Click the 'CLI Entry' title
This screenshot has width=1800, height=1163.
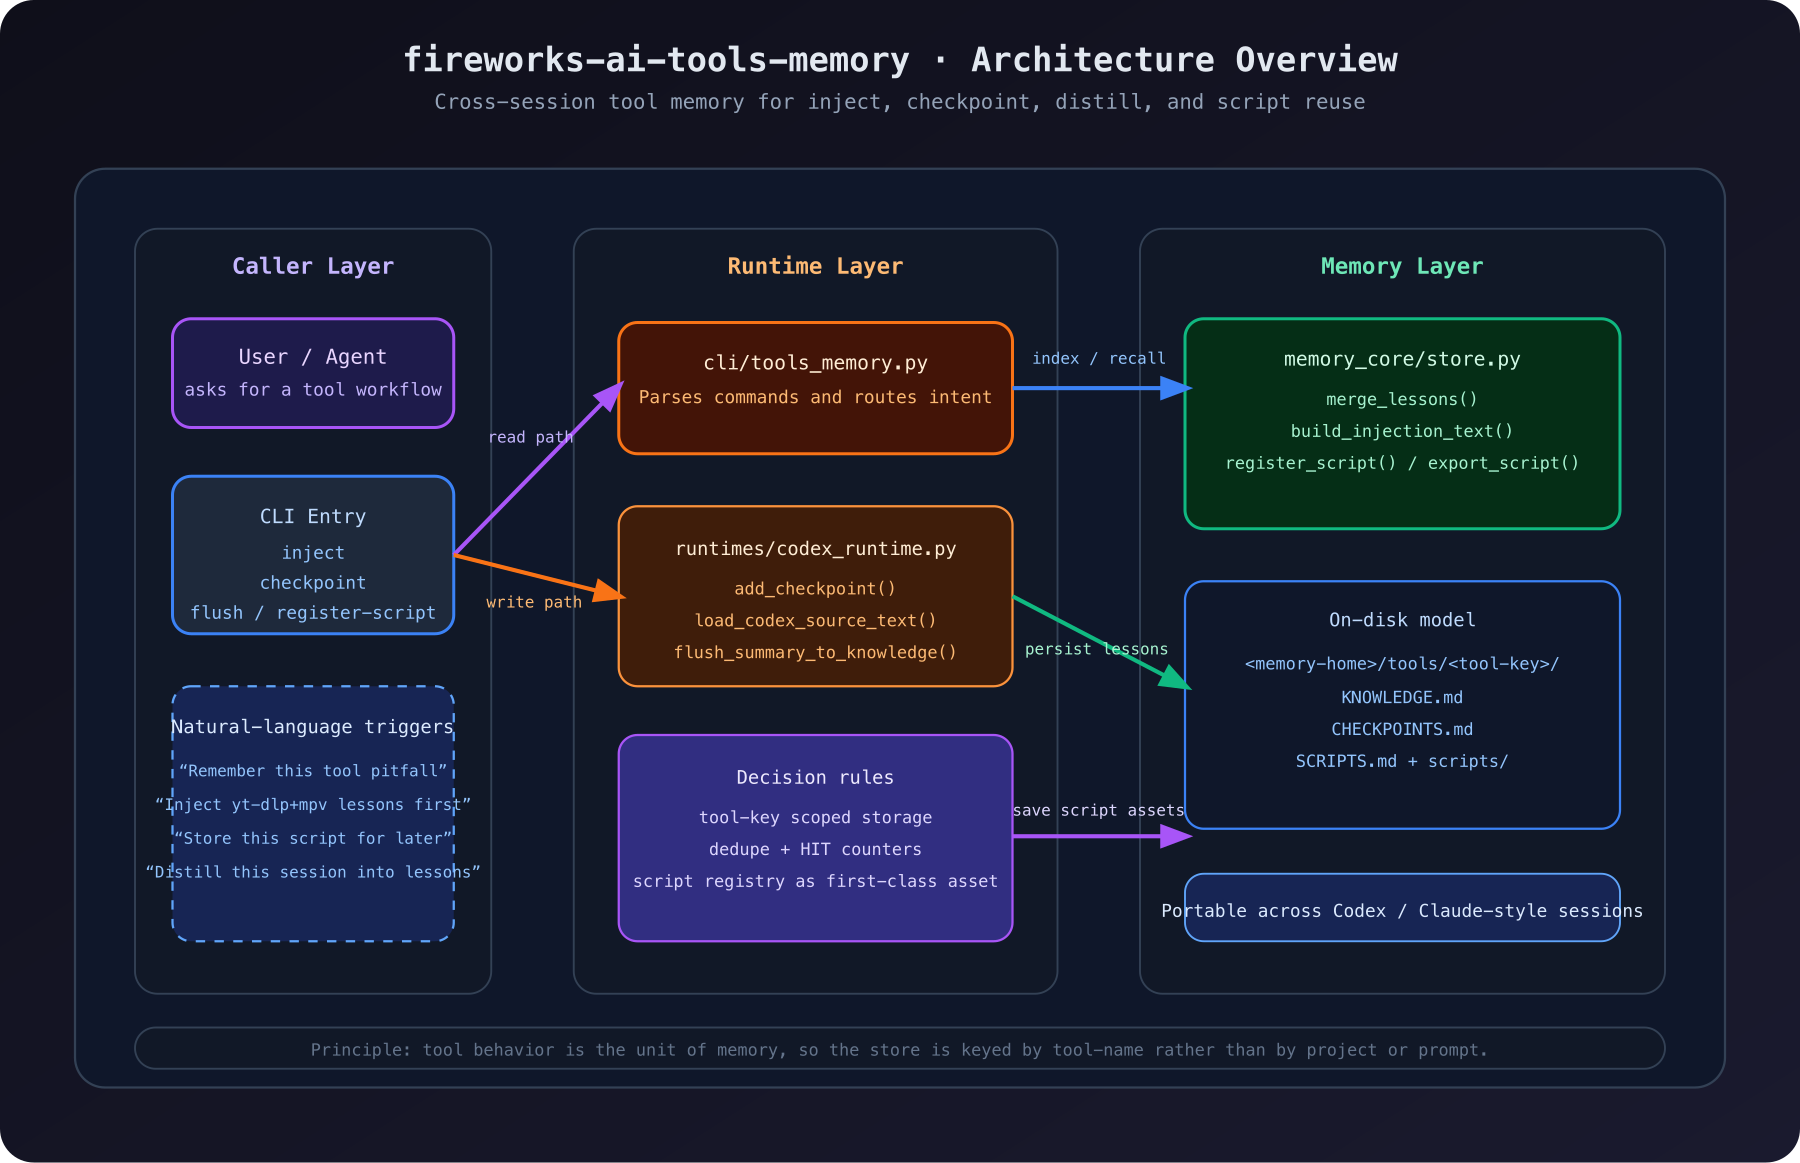[x=313, y=517]
